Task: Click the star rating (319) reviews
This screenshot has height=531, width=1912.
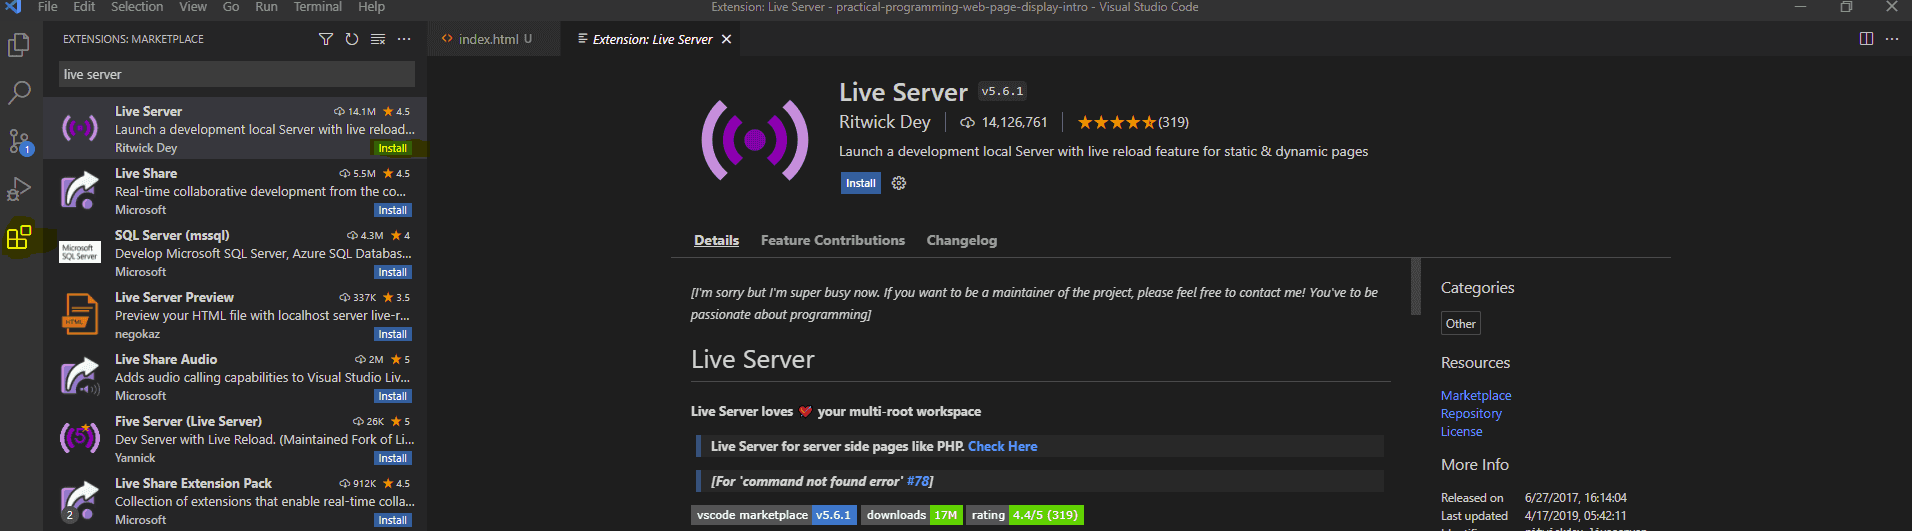Action: [x=1133, y=122]
